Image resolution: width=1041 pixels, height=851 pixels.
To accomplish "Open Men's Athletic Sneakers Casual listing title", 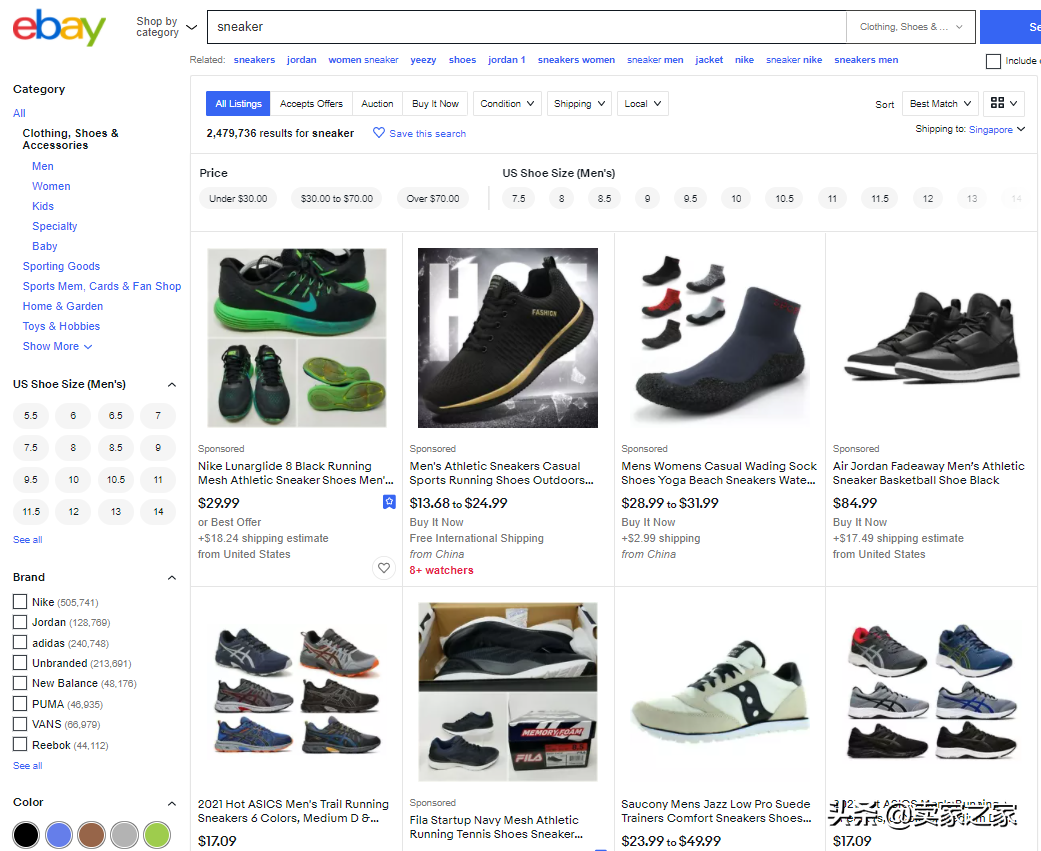I will click(x=501, y=473).
